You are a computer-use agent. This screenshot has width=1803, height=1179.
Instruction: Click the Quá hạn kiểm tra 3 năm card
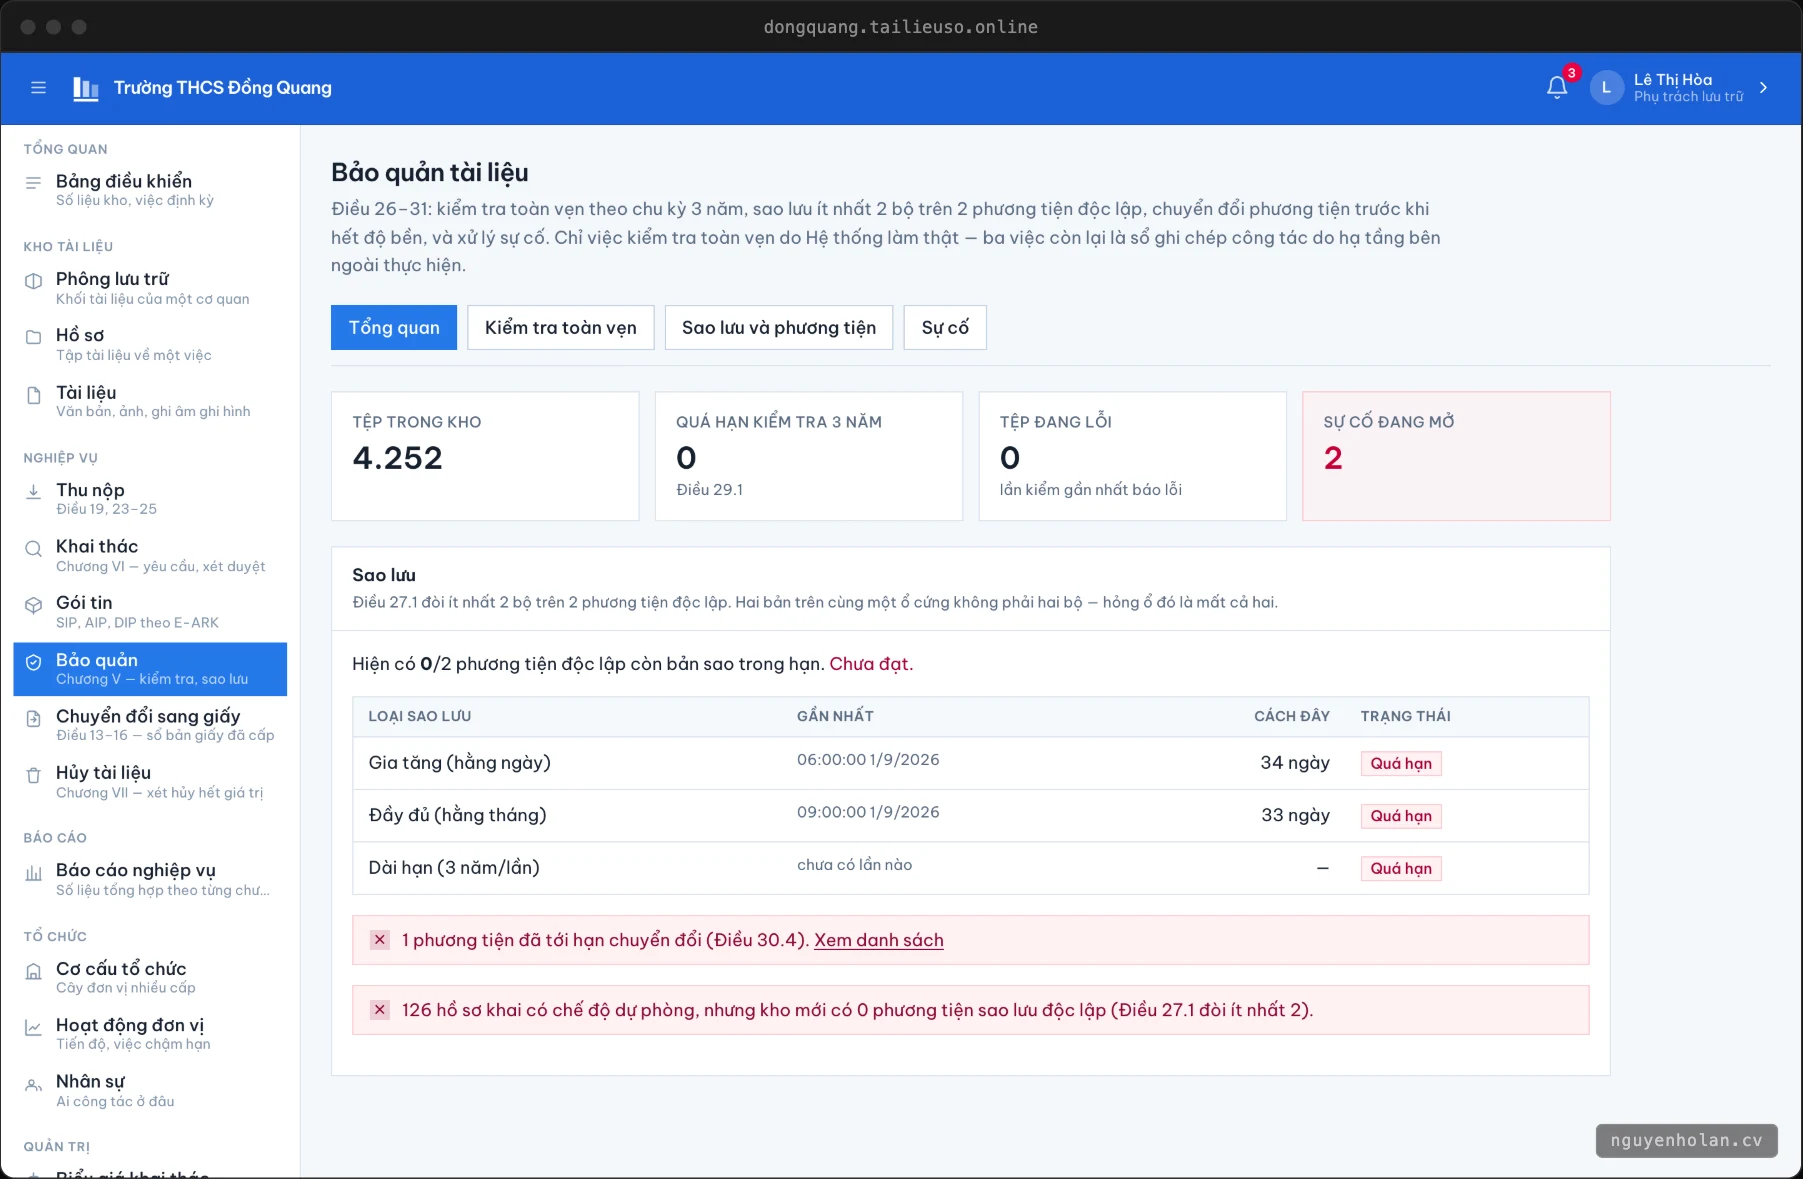tap(809, 456)
